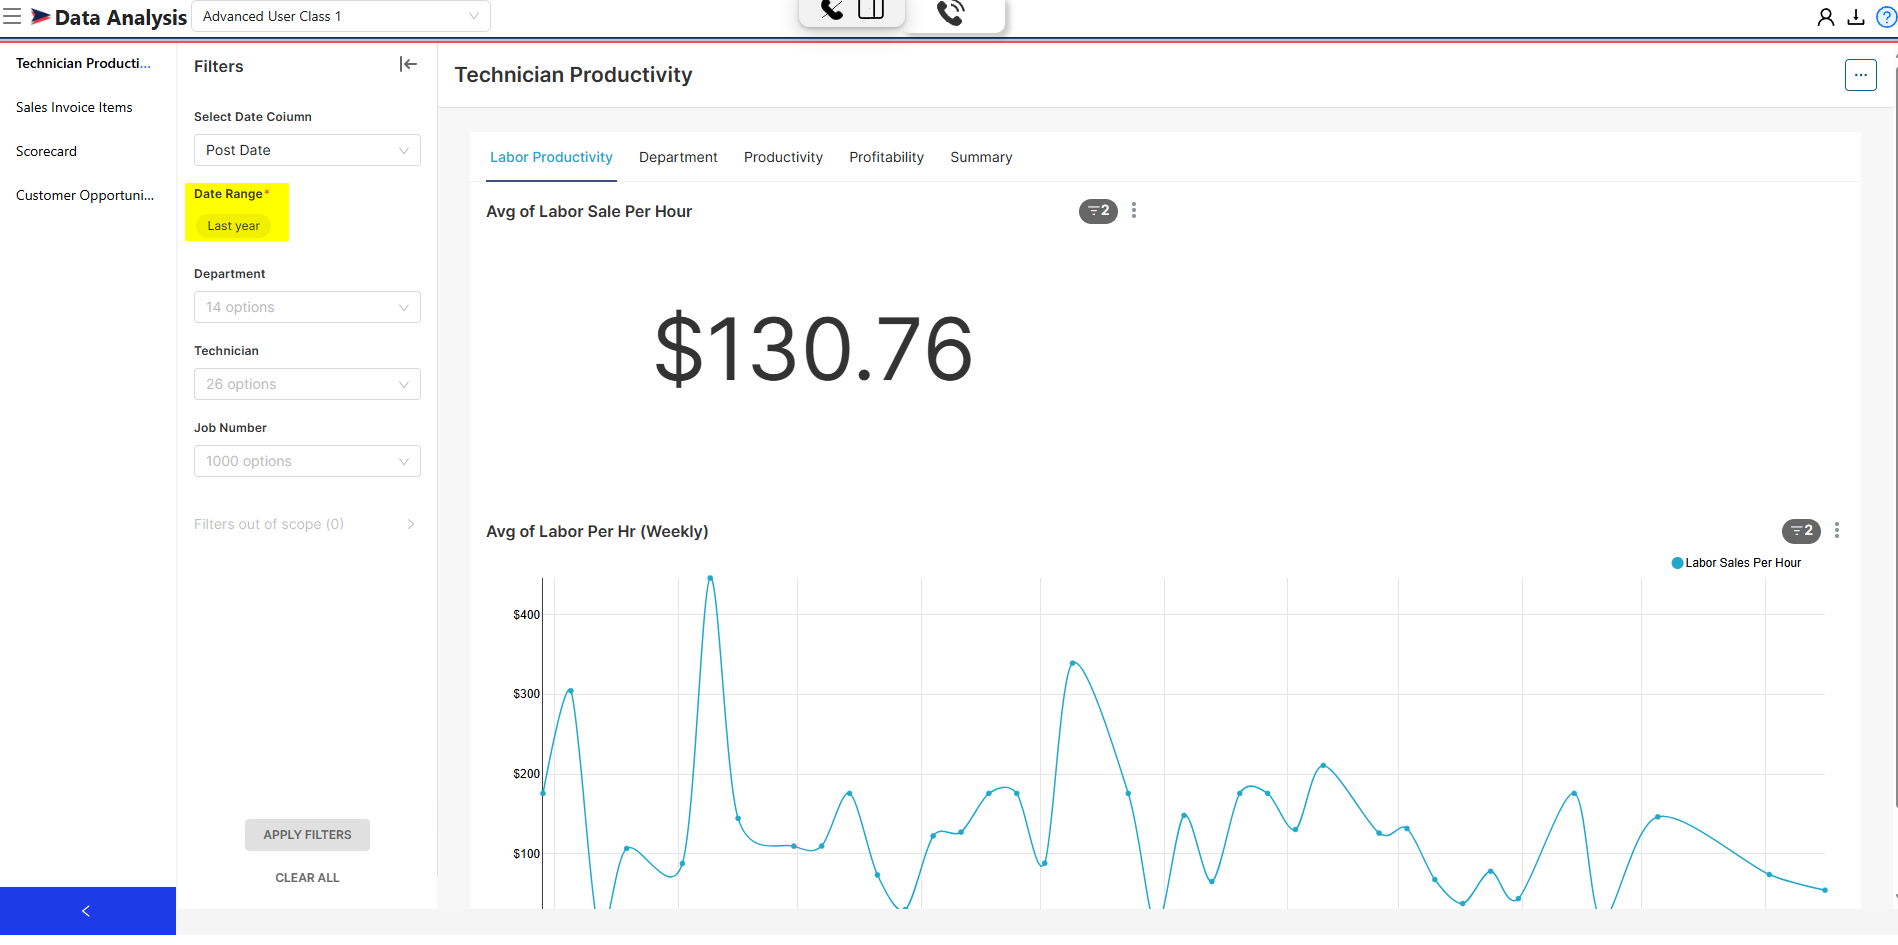This screenshot has height=945, width=1898.
Task: Click the Avg of Labor Per Hr (Weekly) title
Action: pyautogui.click(x=597, y=531)
